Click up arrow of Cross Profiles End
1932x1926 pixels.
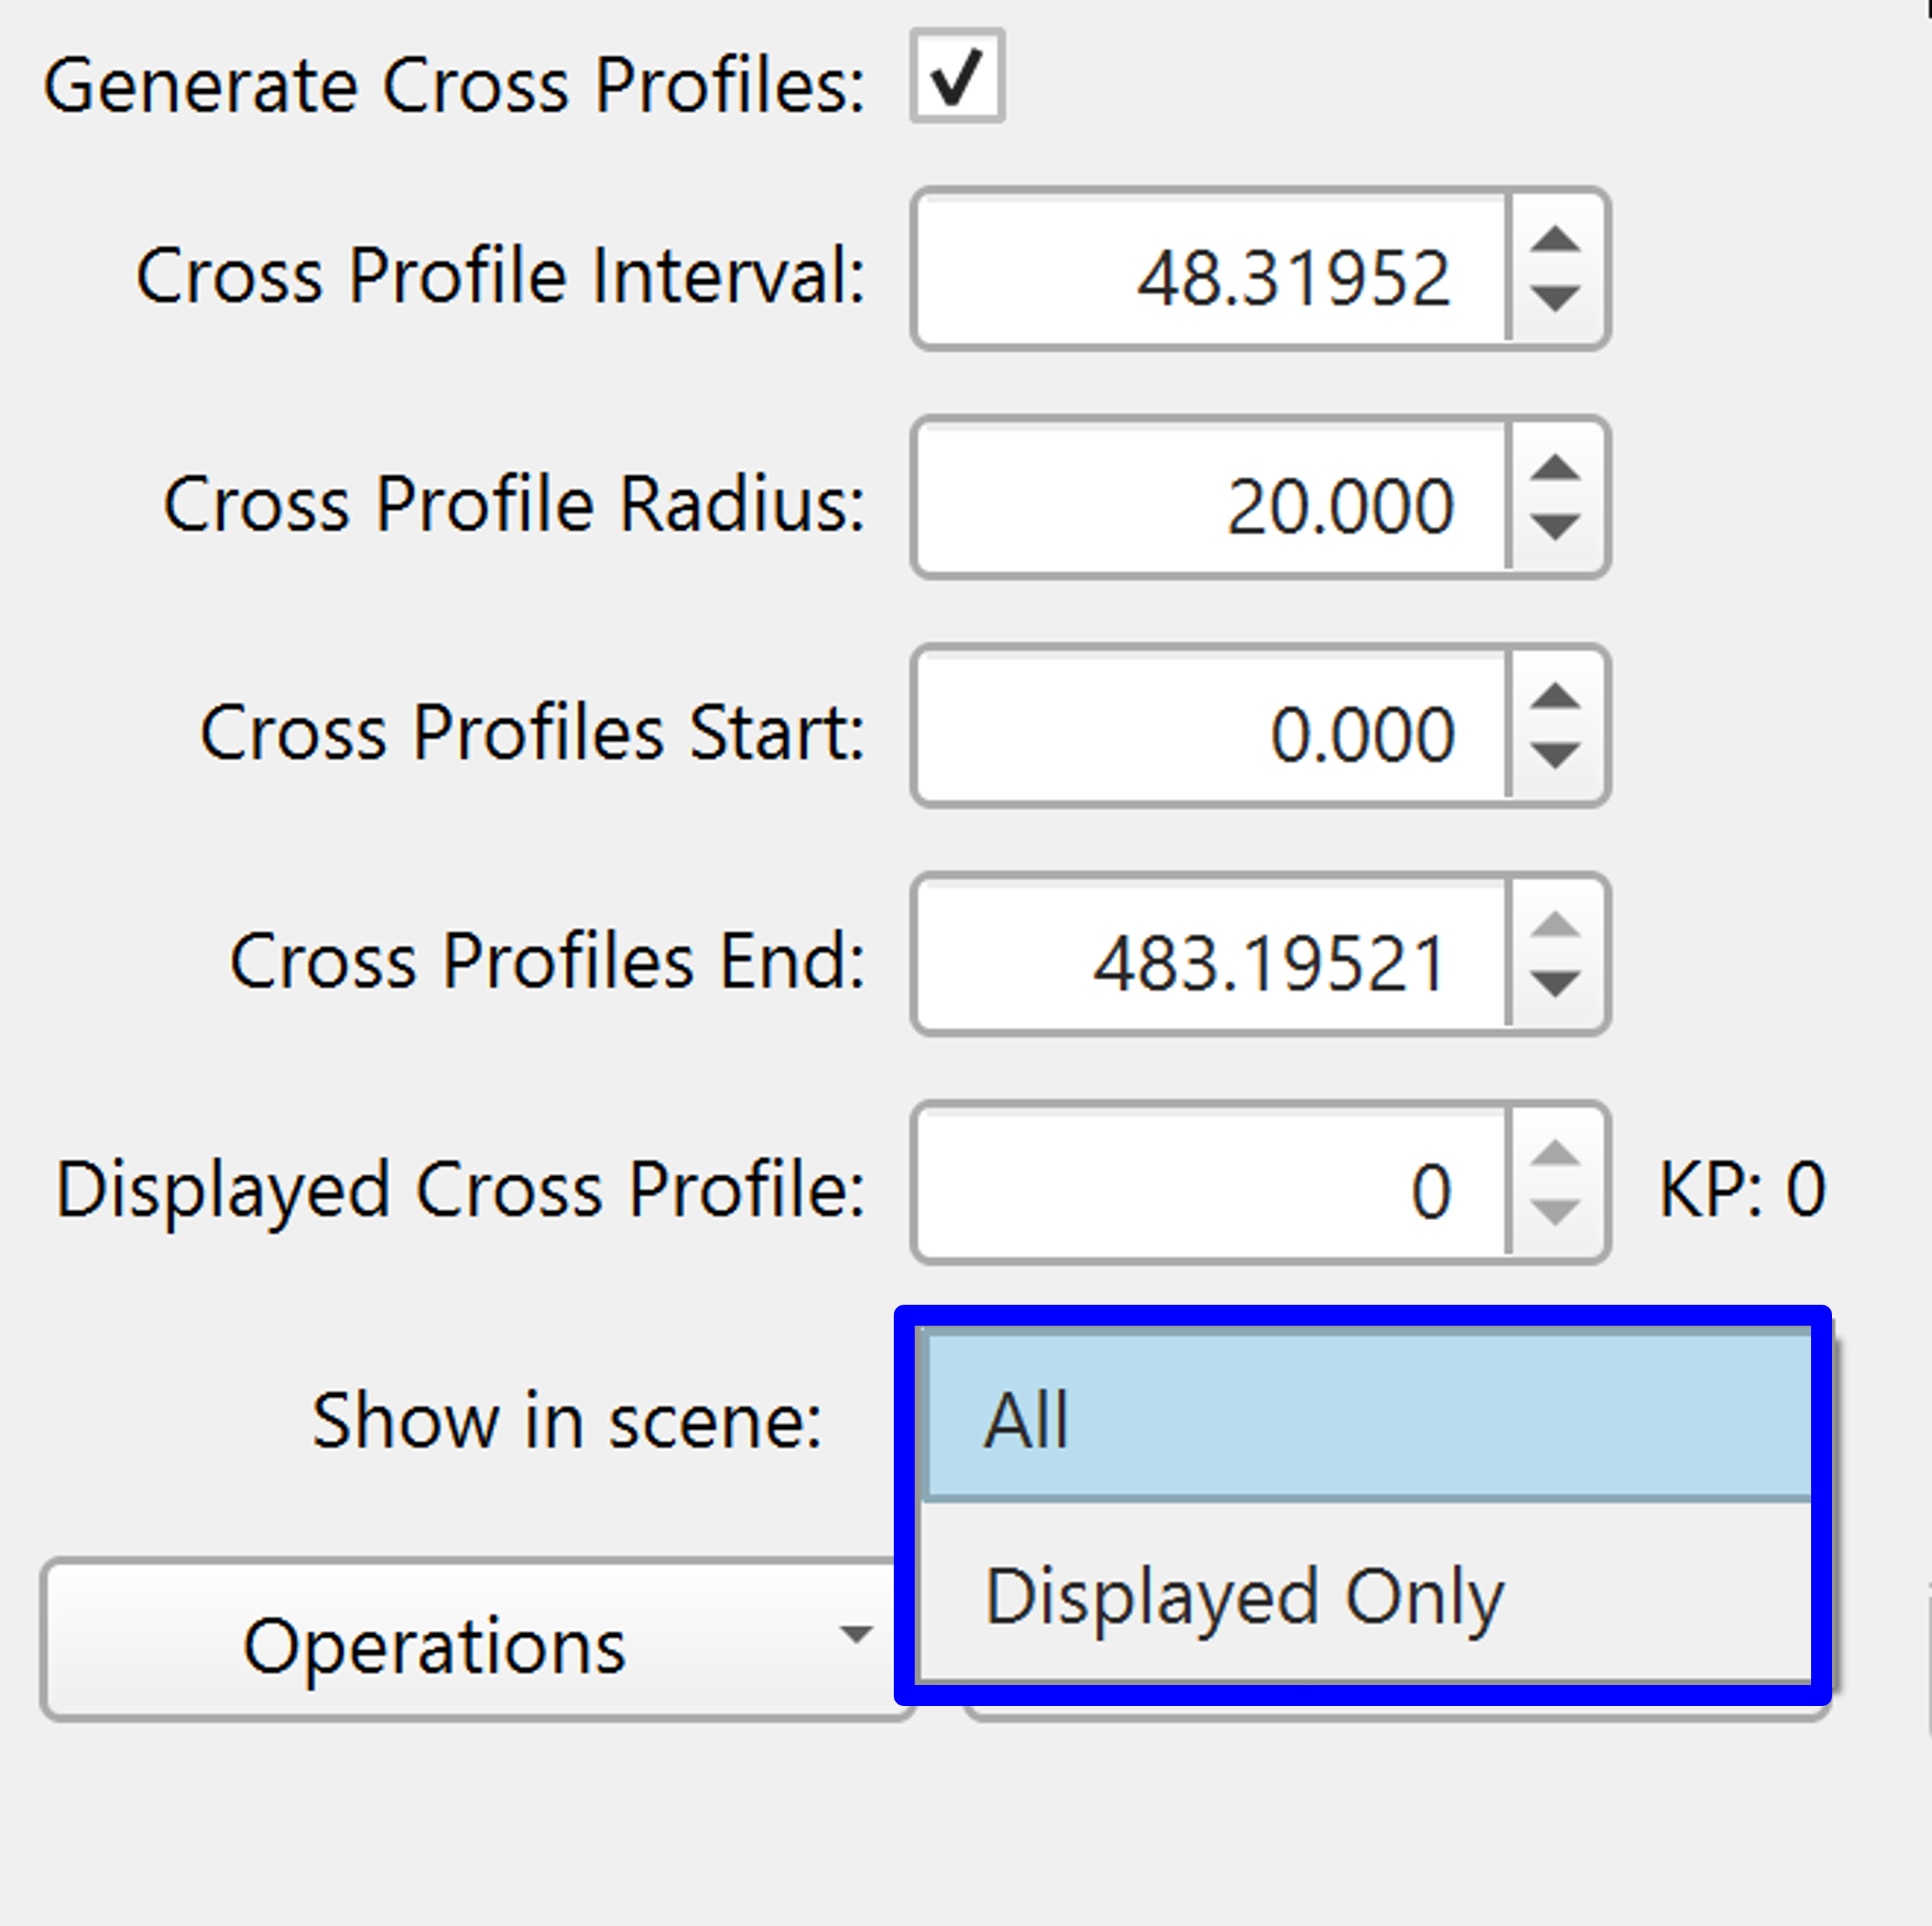pos(1555,924)
